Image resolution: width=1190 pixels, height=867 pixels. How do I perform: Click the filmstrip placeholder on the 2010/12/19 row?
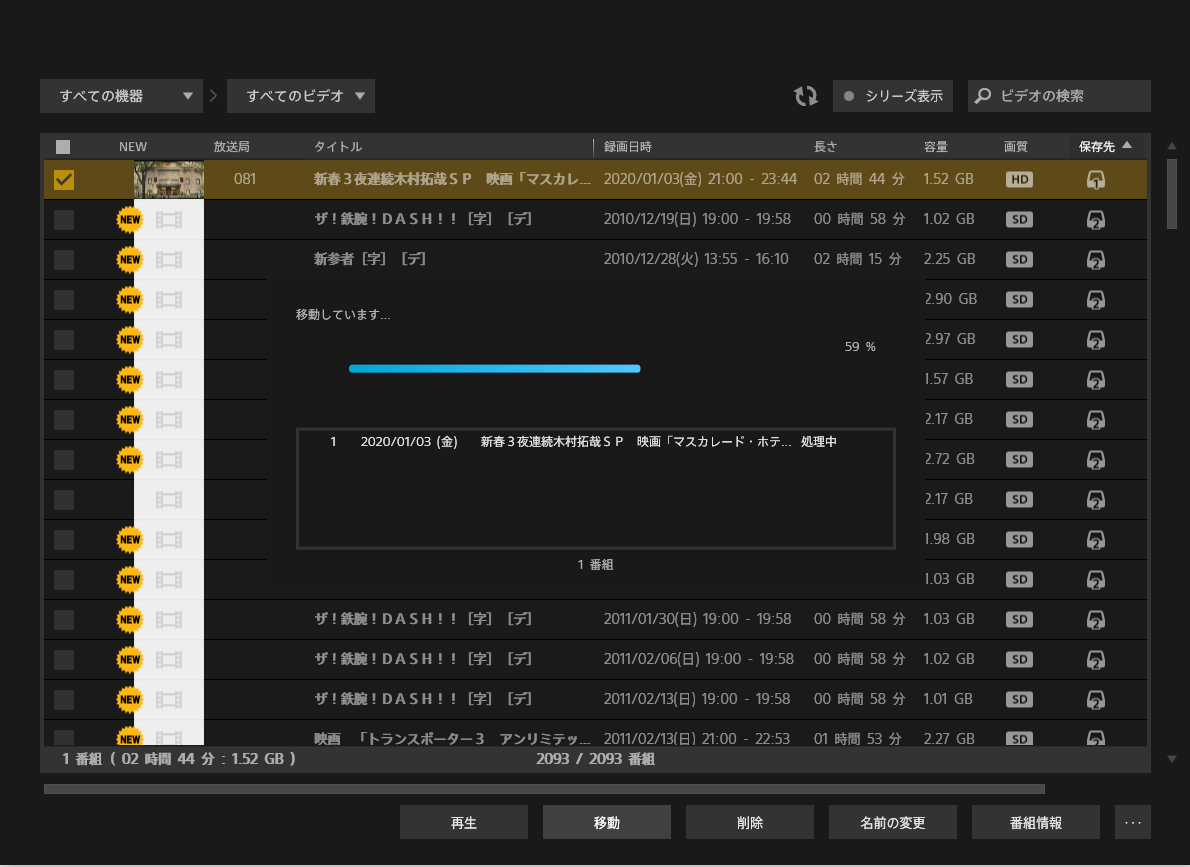[x=169, y=220]
